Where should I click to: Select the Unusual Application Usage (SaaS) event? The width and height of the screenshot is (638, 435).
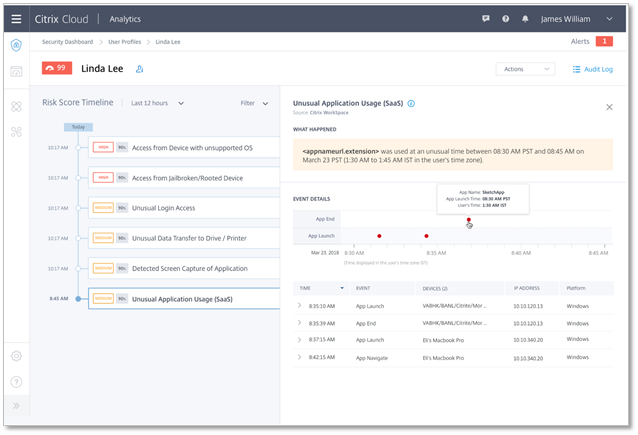pyautogui.click(x=184, y=299)
